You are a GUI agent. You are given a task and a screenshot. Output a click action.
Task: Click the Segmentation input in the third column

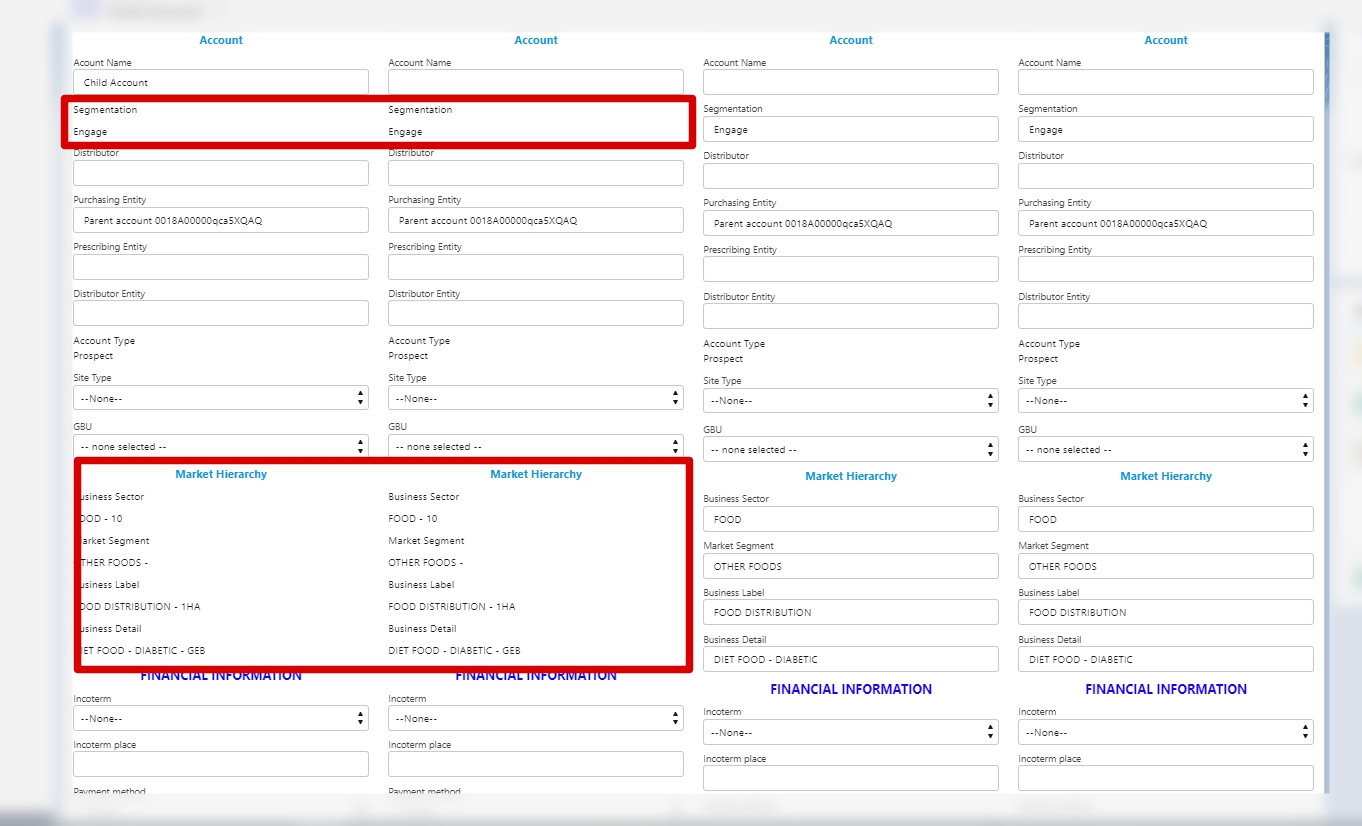click(x=851, y=129)
